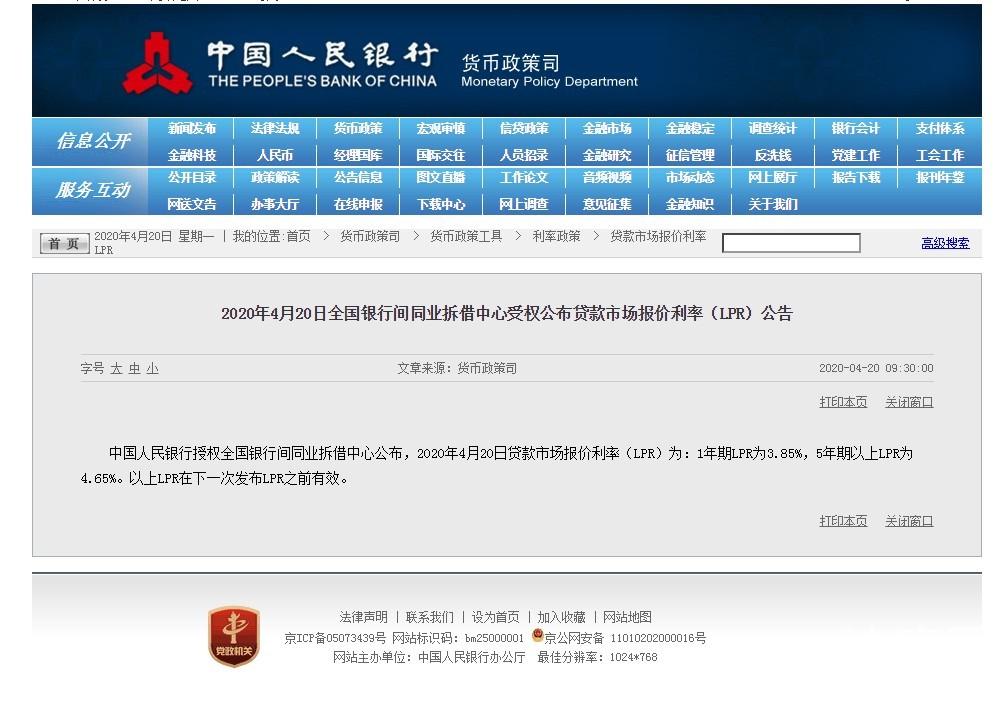Open the 工作论文 section
1005x702 pixels.
pos(524,177)
